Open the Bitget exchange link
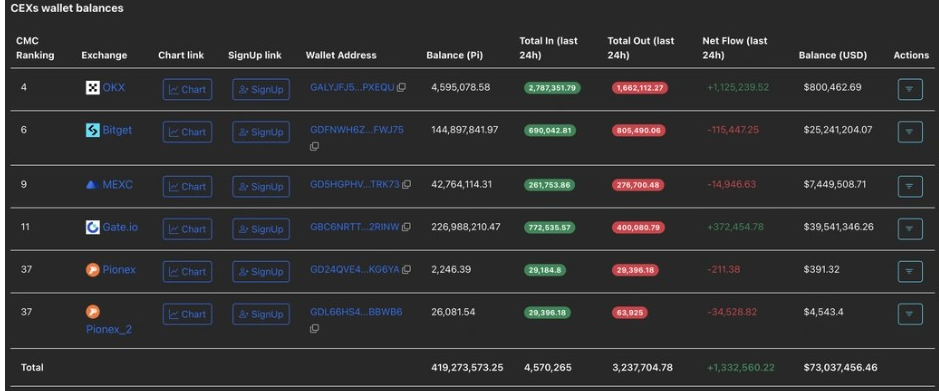 pyautogui.click(x=117, y=130)
